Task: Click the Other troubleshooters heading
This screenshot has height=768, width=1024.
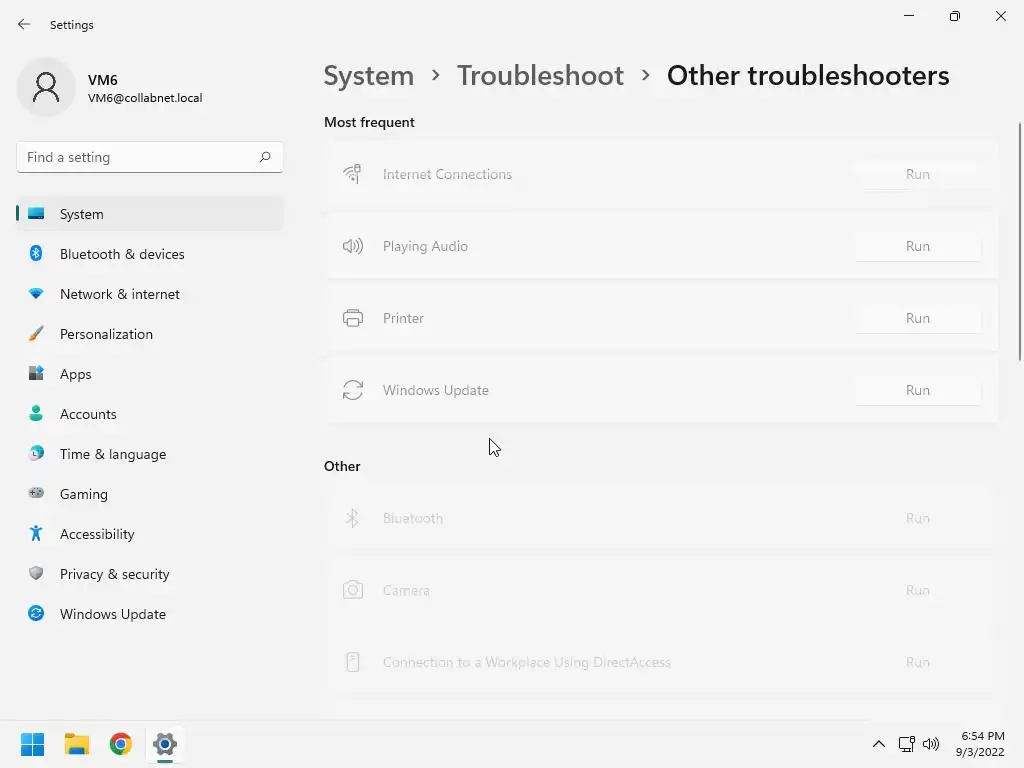Action: coord(808,76)
